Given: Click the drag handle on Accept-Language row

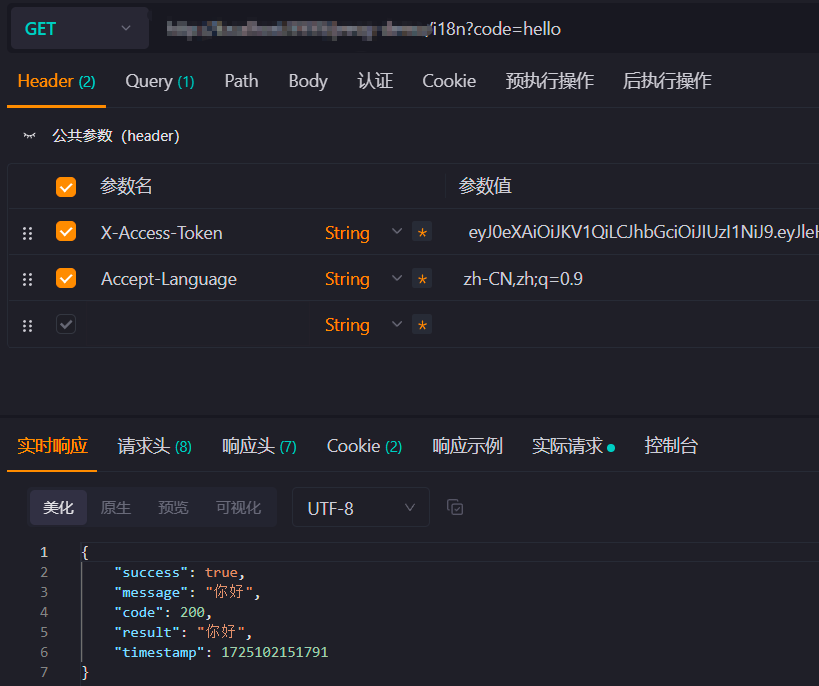Looking at the screenshot, I should tap(27, 278).
